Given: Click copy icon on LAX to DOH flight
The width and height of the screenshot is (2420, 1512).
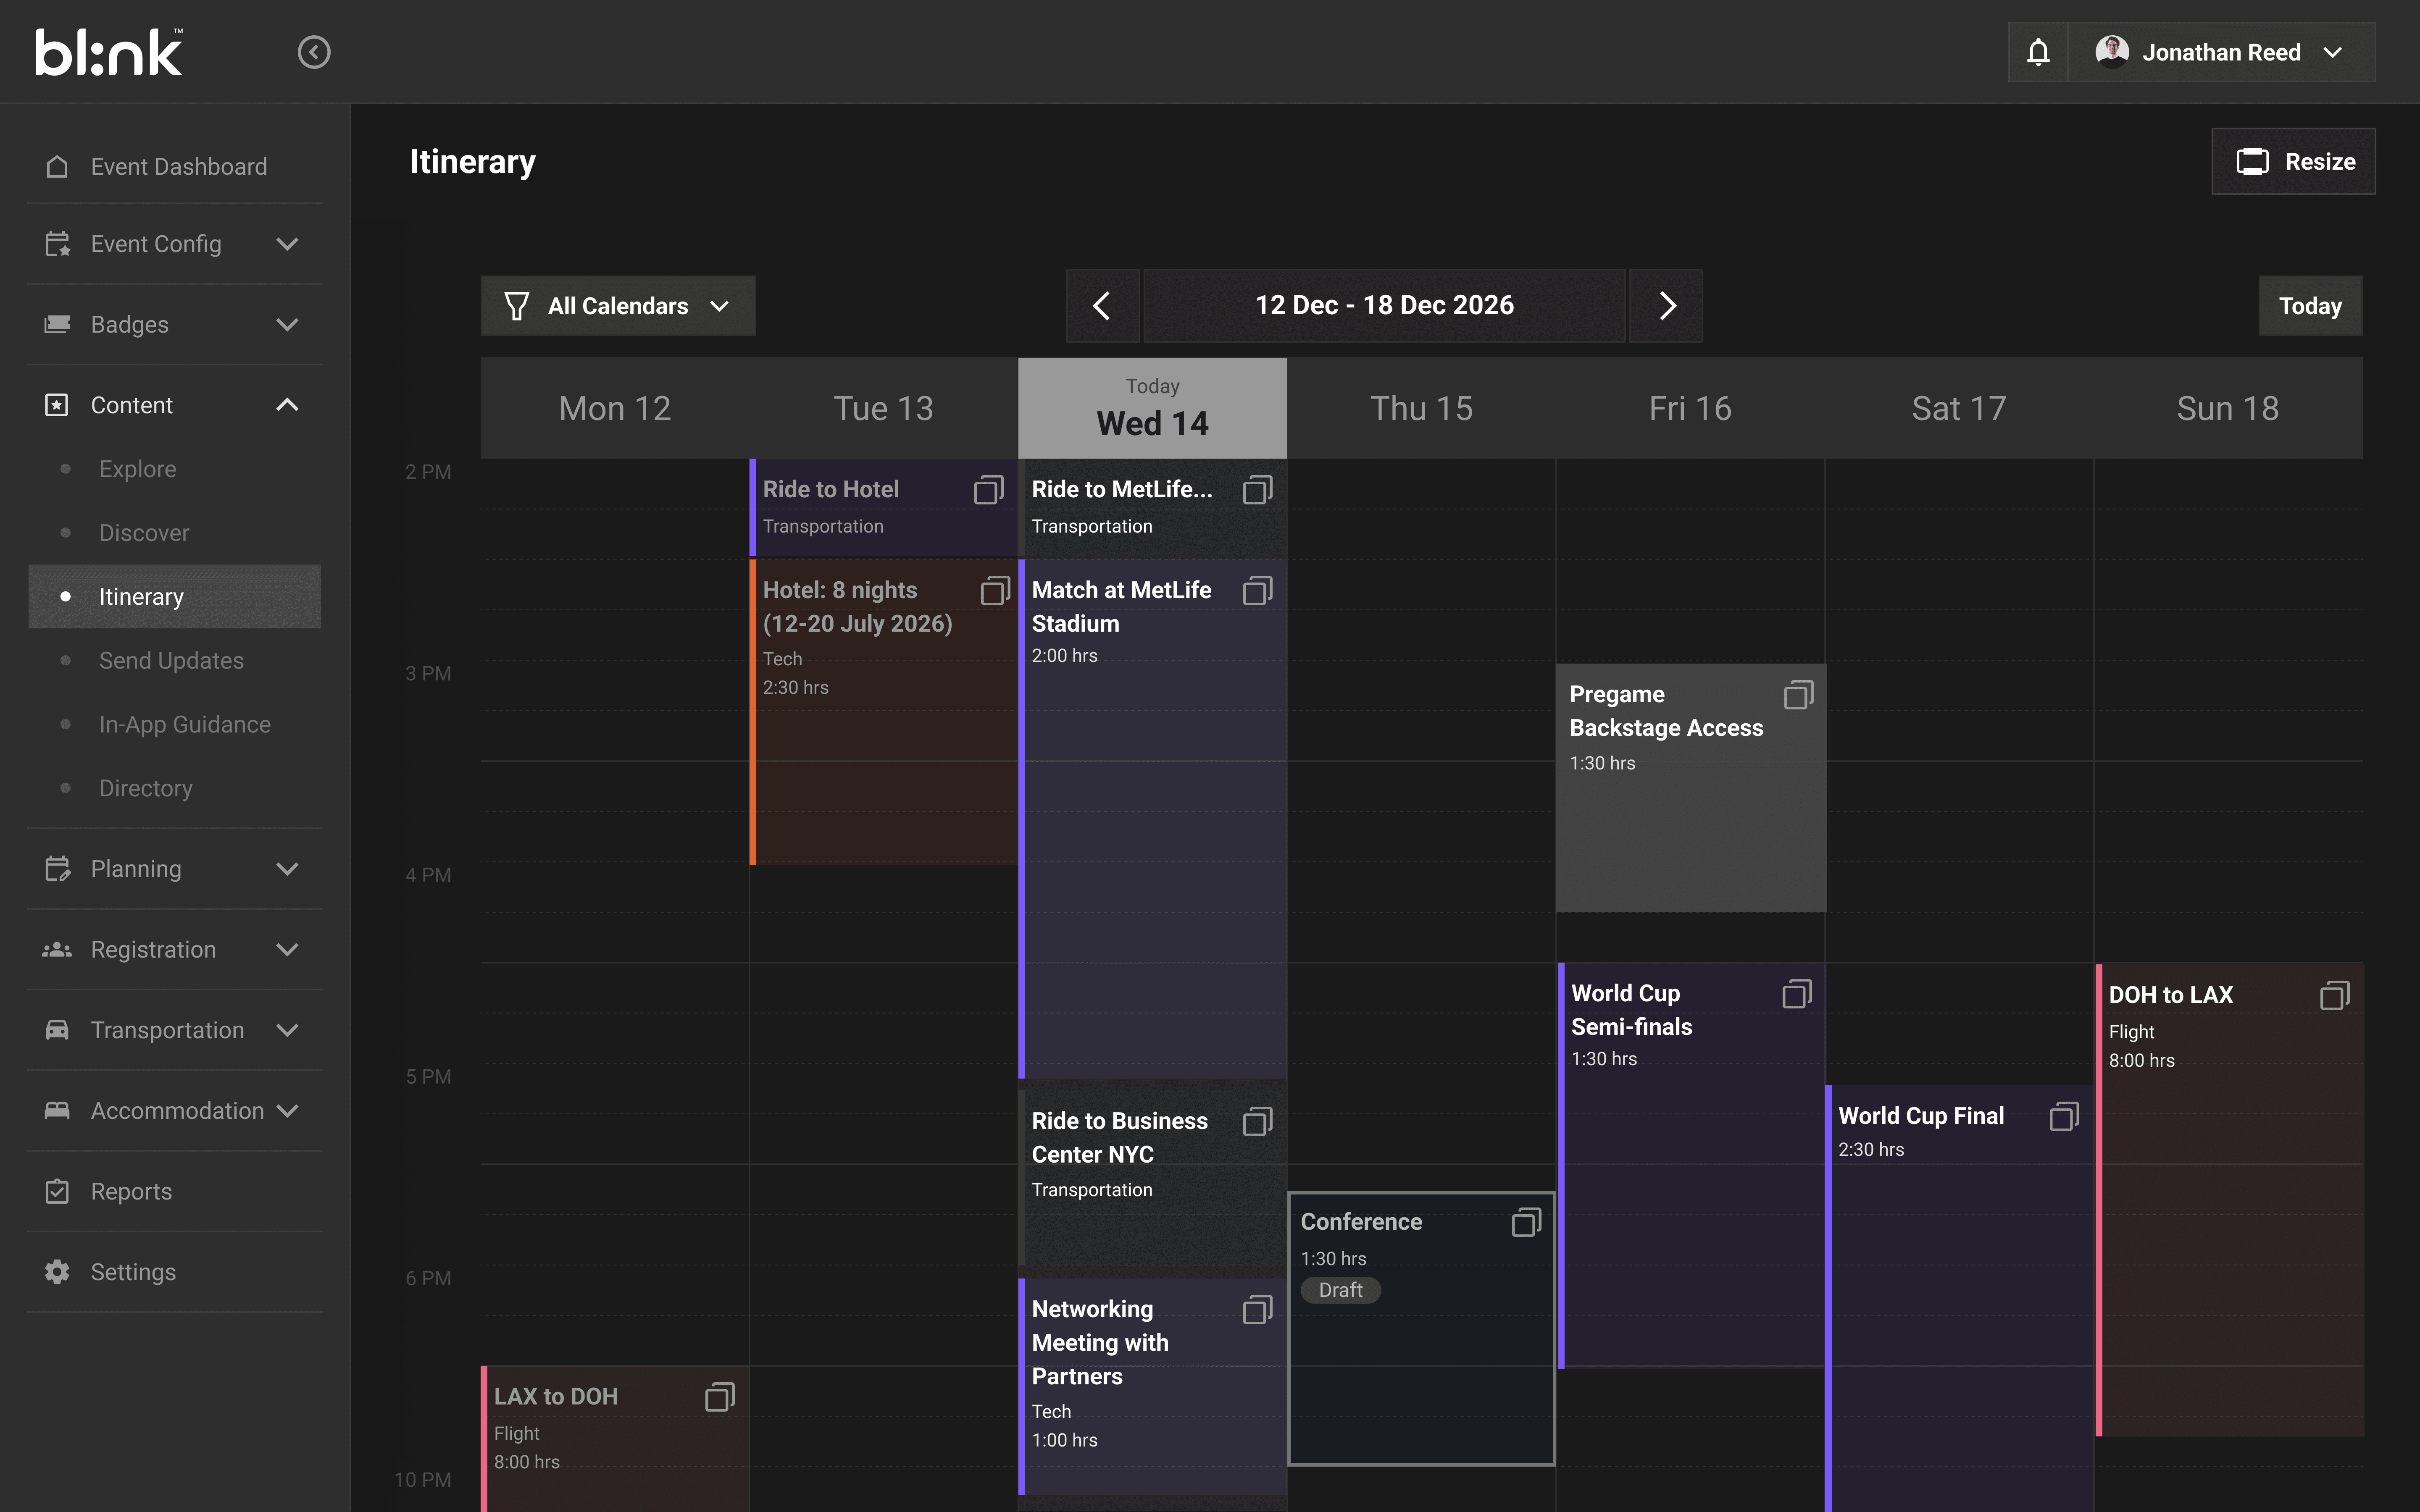Looking at the screenshot, I should click(720, 1397).
